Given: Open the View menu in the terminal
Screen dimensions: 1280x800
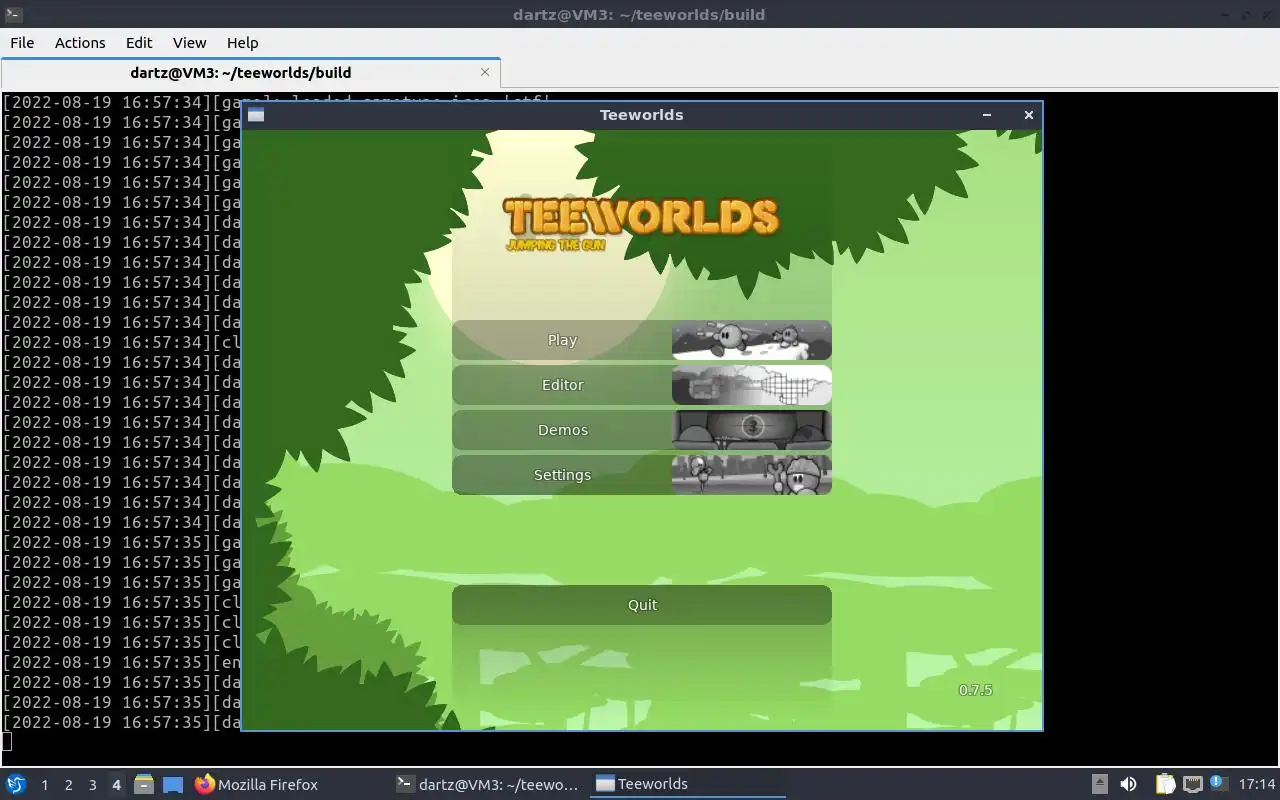Looking at the screenshot, I should click(x=189, y=43).
